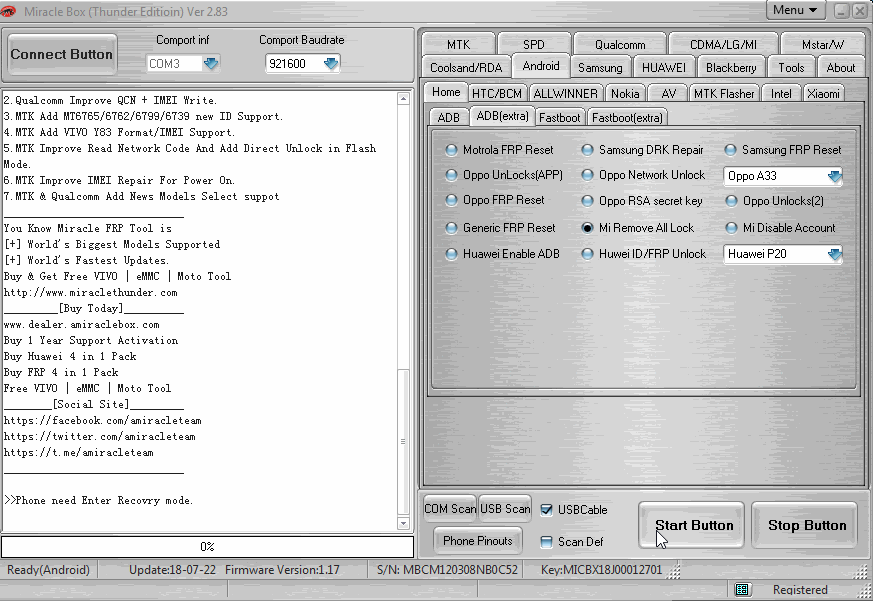Open the Comport Baudrate 921600 dropdown arrow
The height and width of the screenshot is (601, 873).
coord(331,63)
